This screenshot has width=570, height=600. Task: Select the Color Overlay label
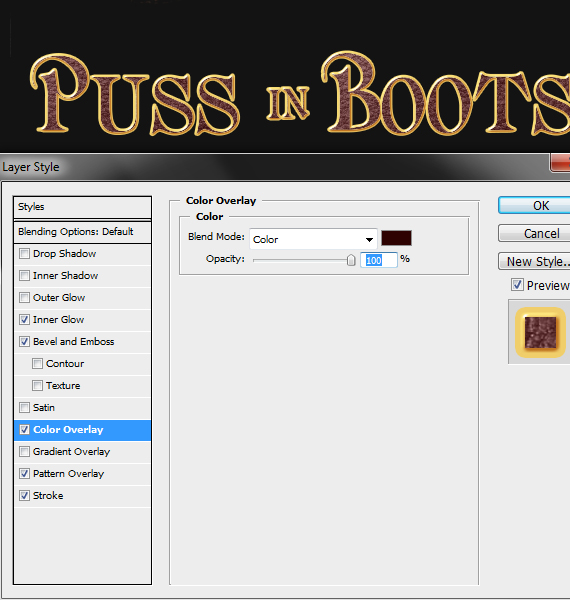68,430
